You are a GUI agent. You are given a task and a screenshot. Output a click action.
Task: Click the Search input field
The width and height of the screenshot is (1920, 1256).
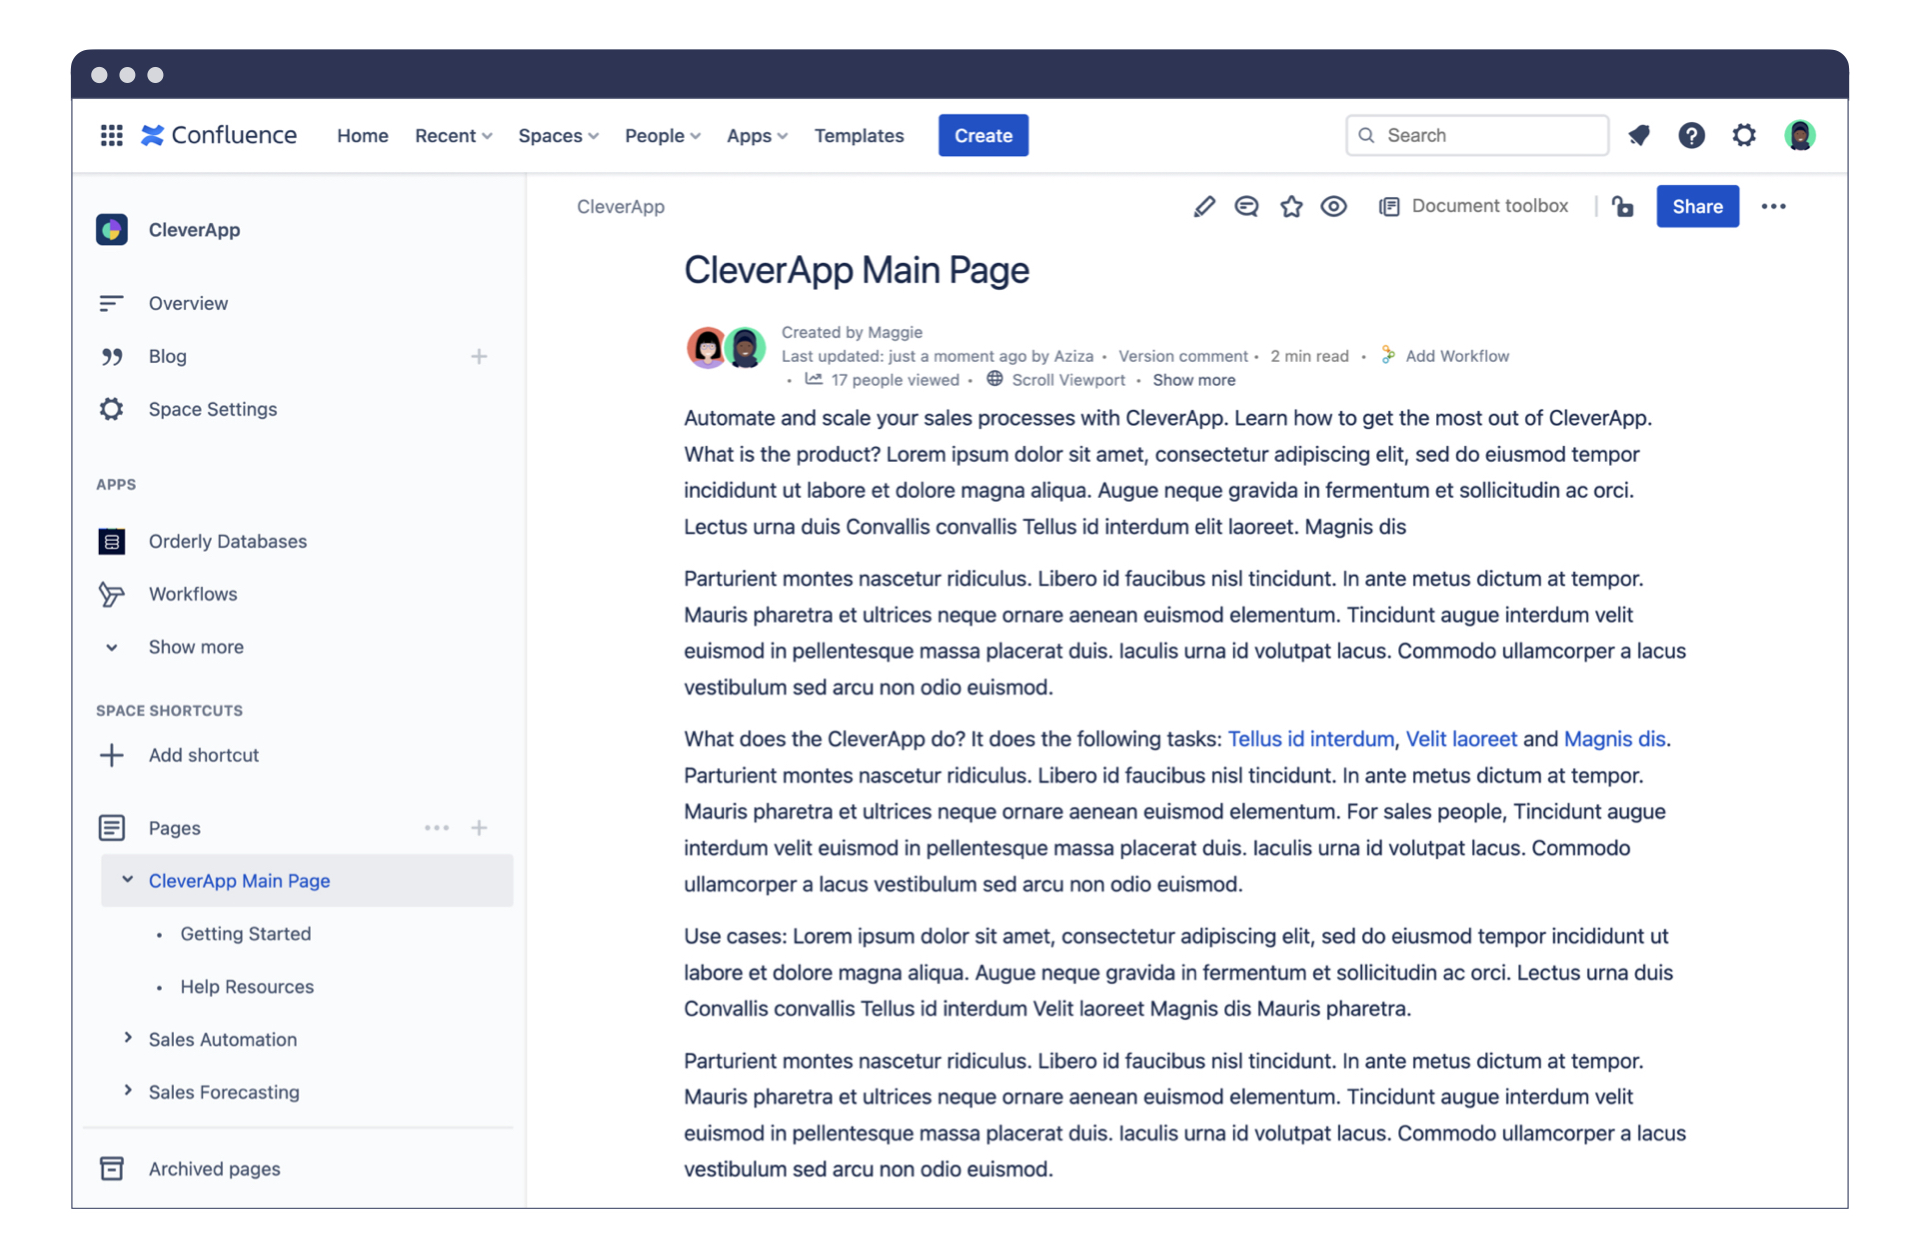[x=1477, y=135]
